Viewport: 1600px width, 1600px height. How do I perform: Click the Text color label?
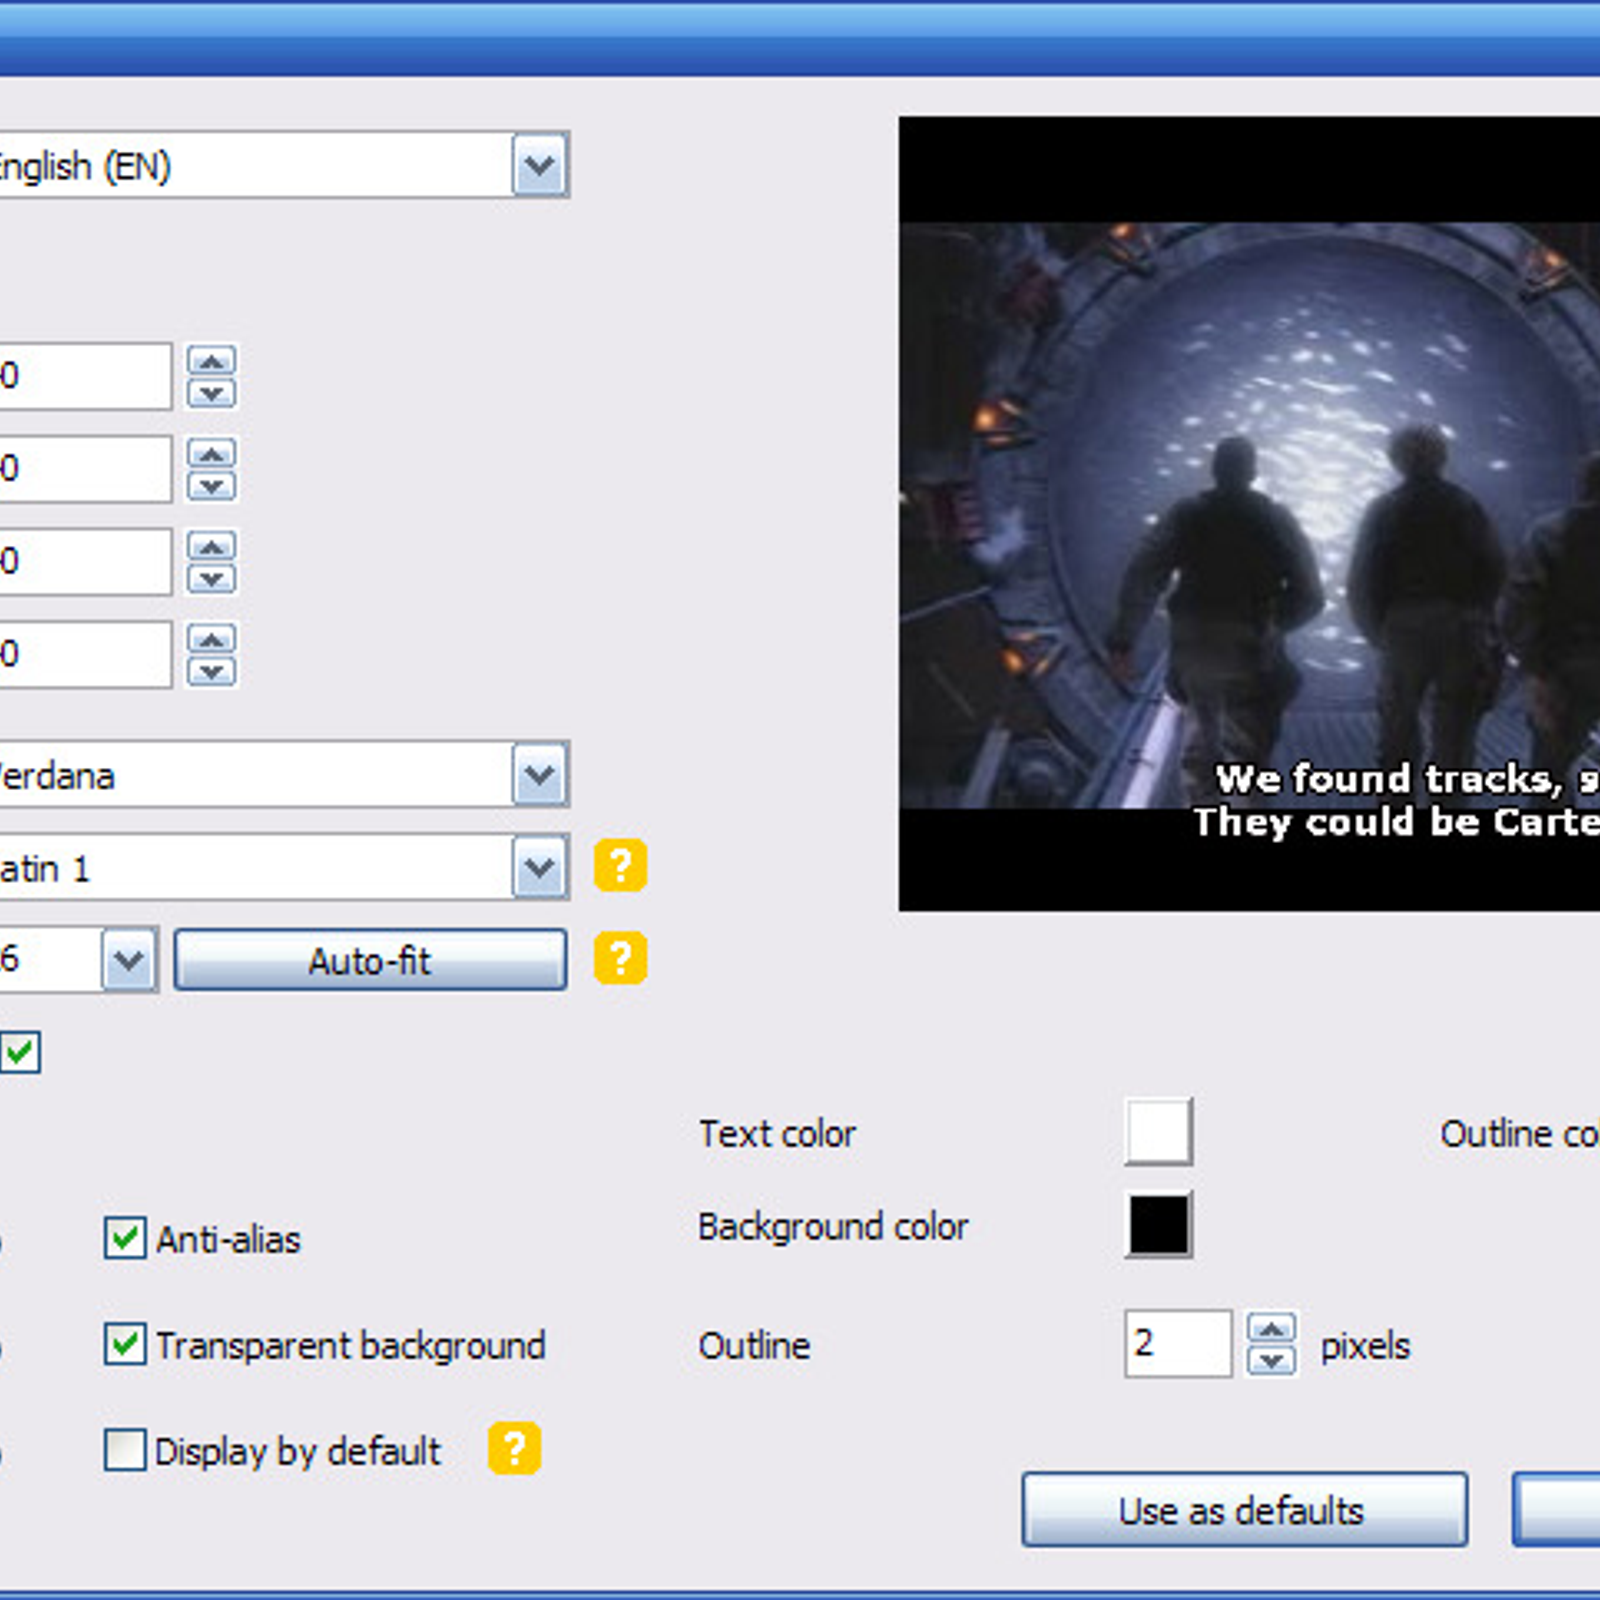click(x=777, y=1133)
